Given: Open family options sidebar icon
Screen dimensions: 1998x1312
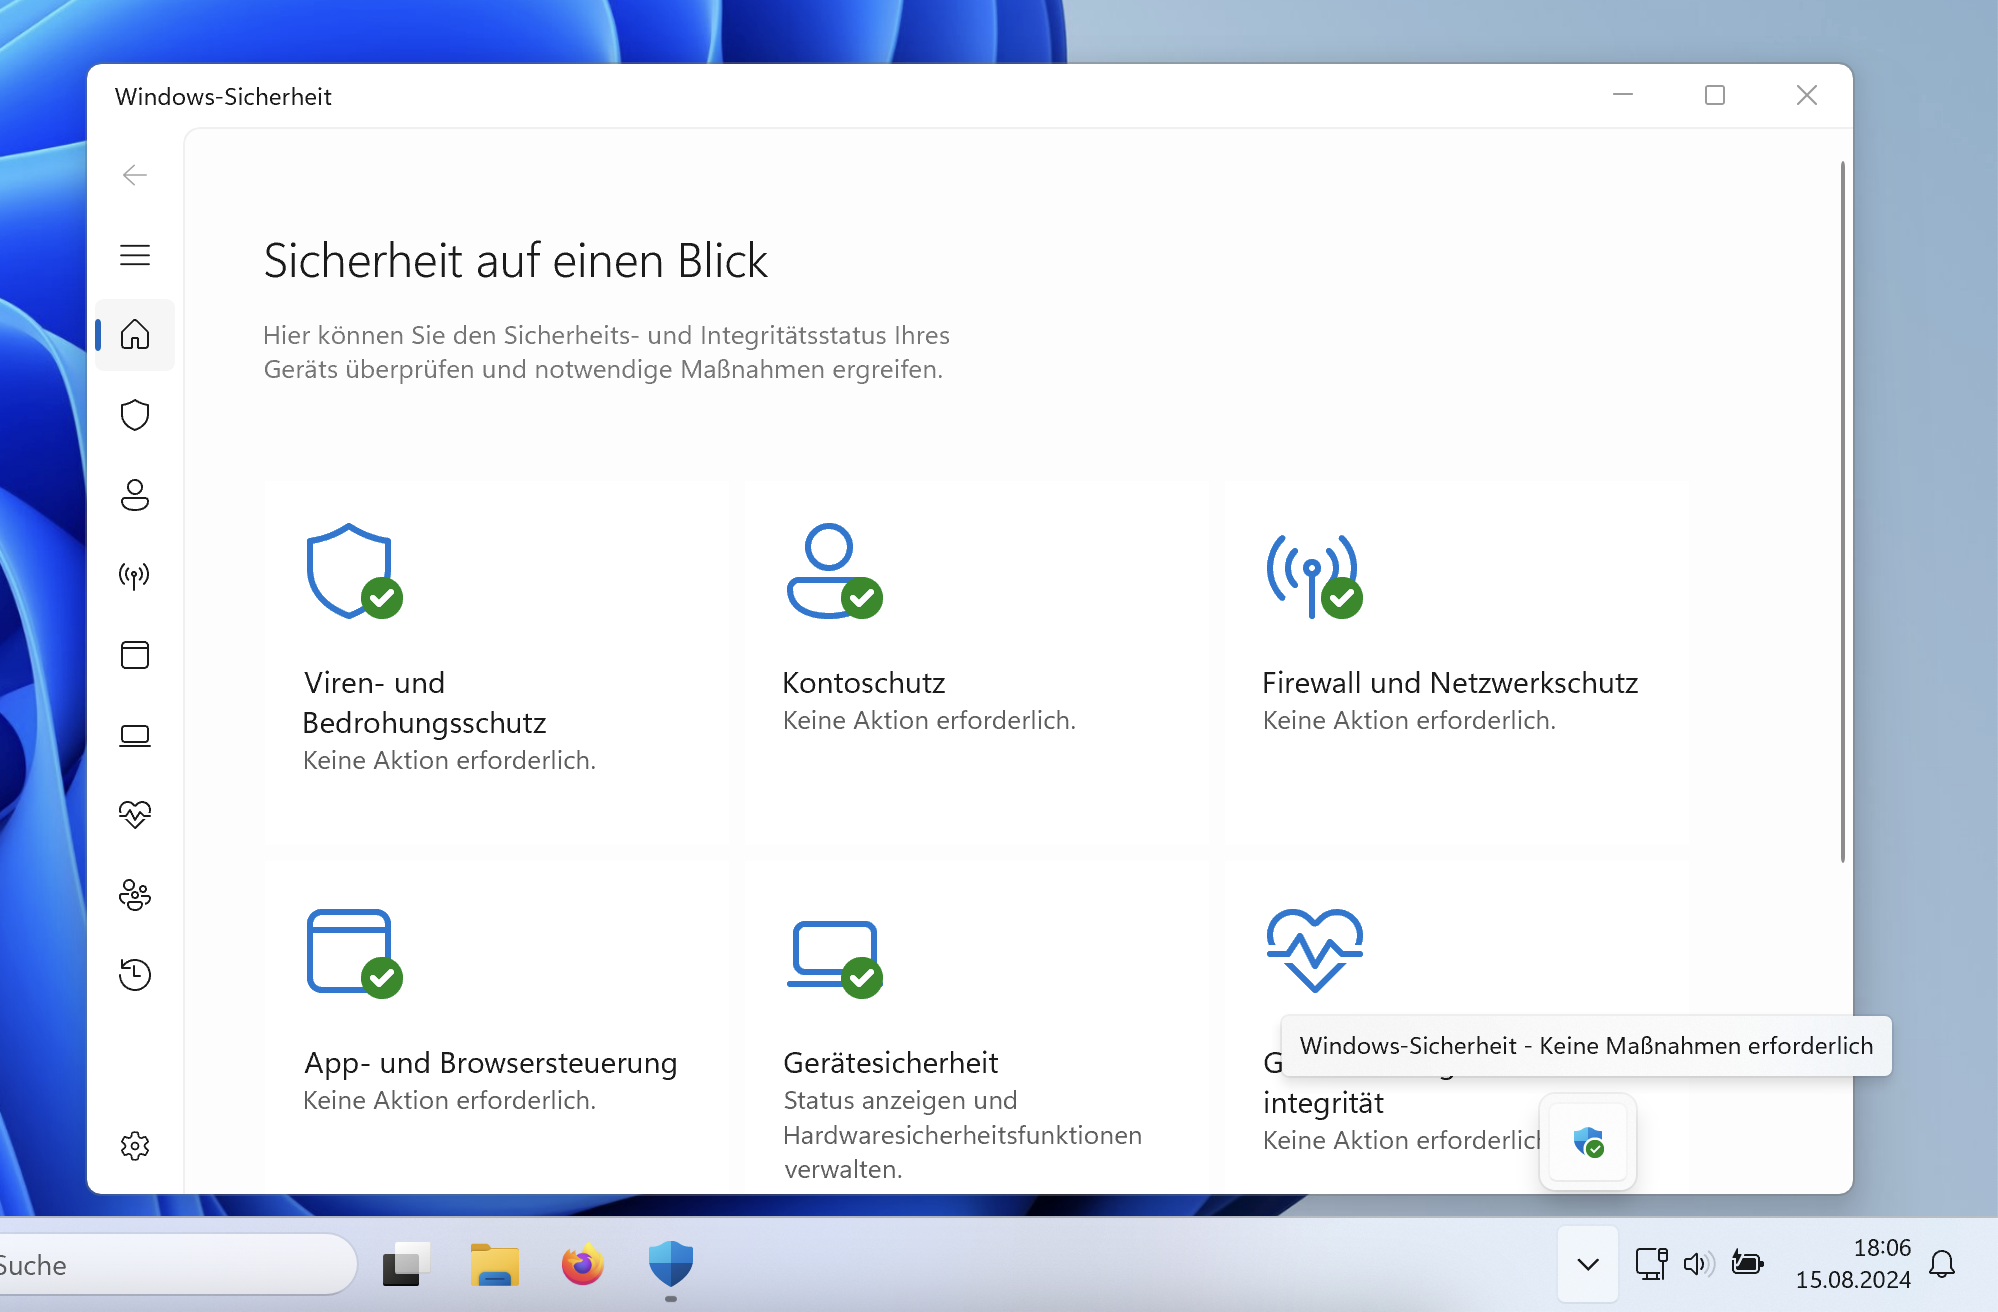Looking at the screenshot, I should point(135,895).
